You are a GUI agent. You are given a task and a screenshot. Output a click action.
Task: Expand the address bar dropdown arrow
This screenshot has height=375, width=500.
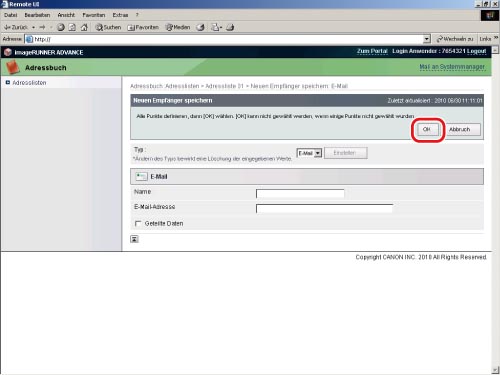[427, 39]
